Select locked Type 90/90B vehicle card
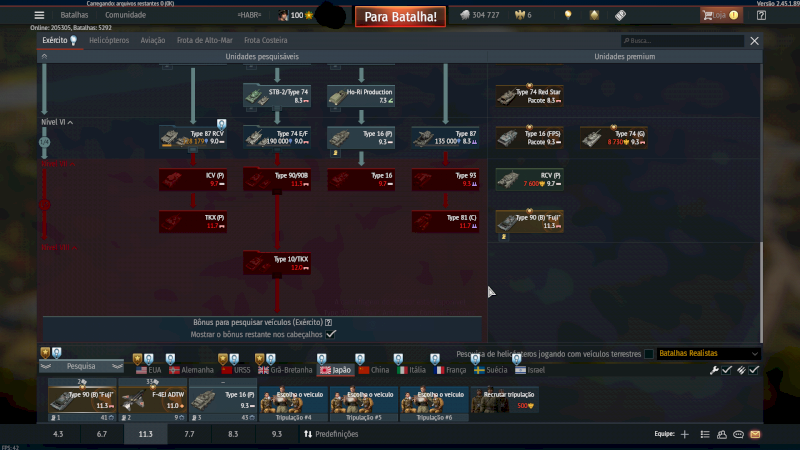This screenshot has height=450, width=800. 277,180
